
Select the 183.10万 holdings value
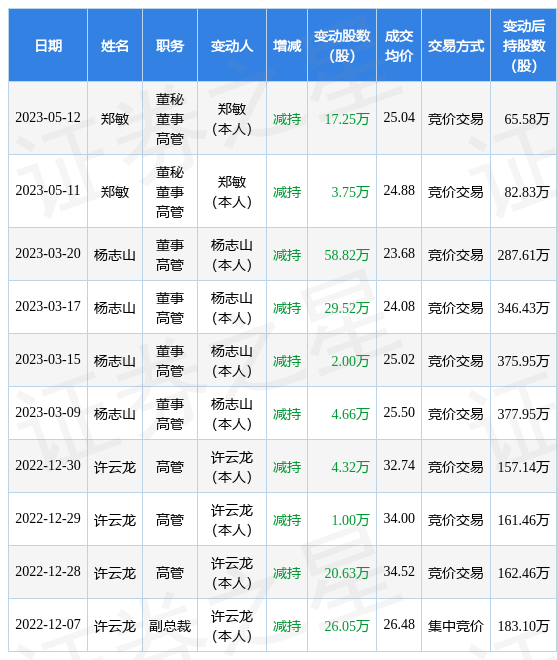523,626
